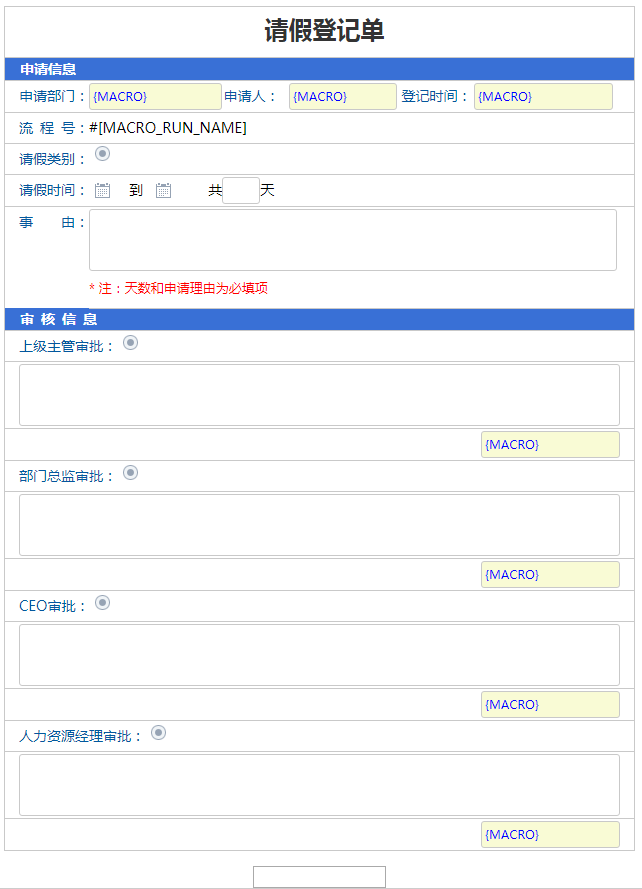Click the leave start date calendar icon
This screenshot has width=642, height=889.
[102, 190]
